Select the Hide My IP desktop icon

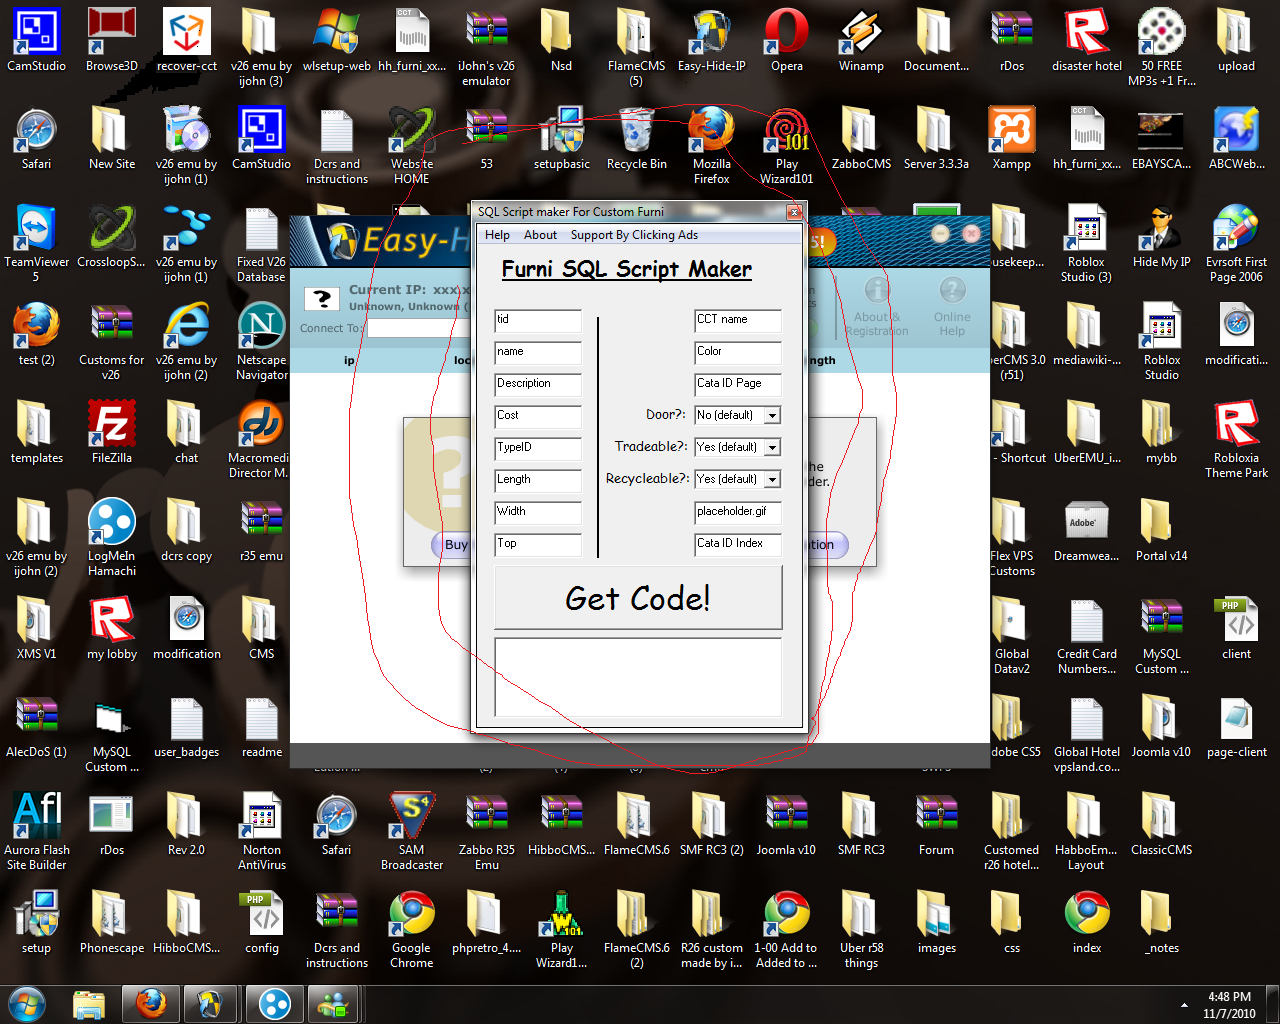(x=1161, y=238)
